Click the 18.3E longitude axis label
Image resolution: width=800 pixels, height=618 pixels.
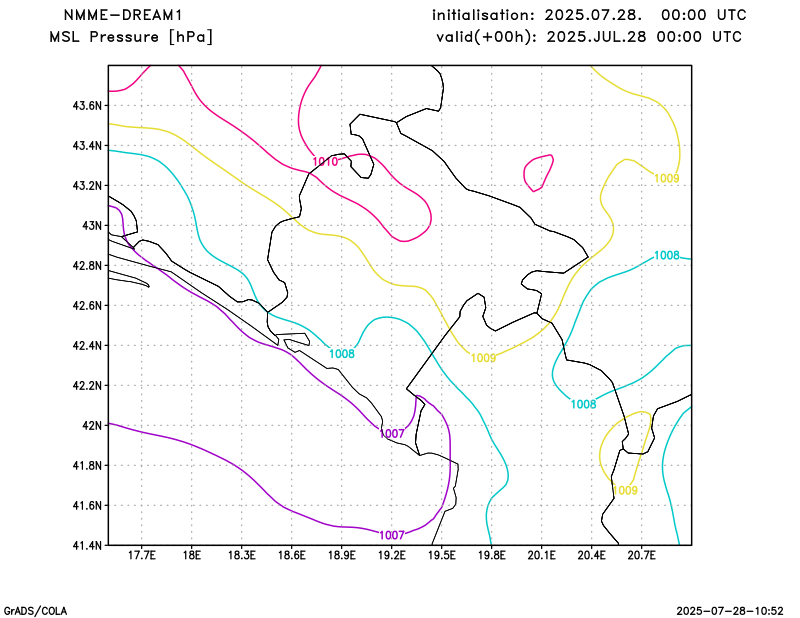tap(241, 555)
